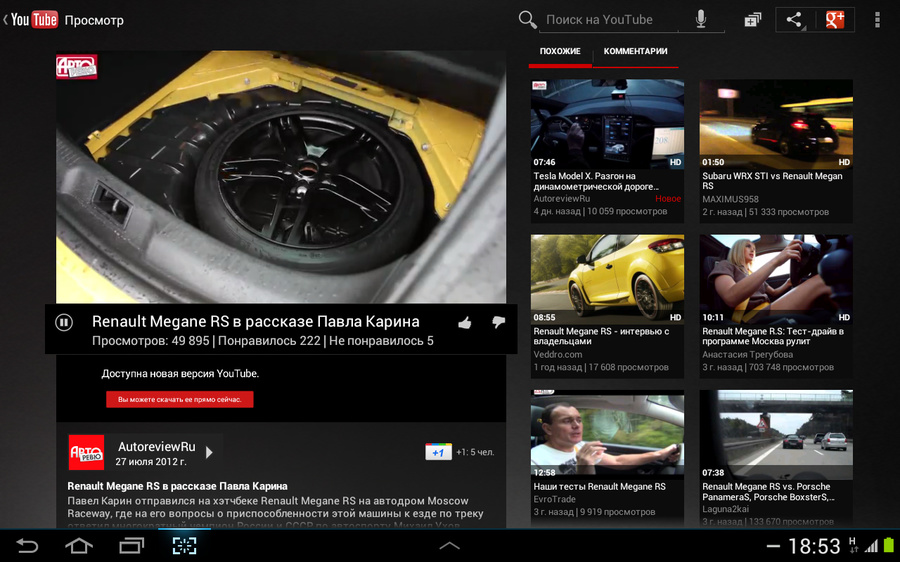Click Анастасия Трегубова uploader name

click(747, 355)
